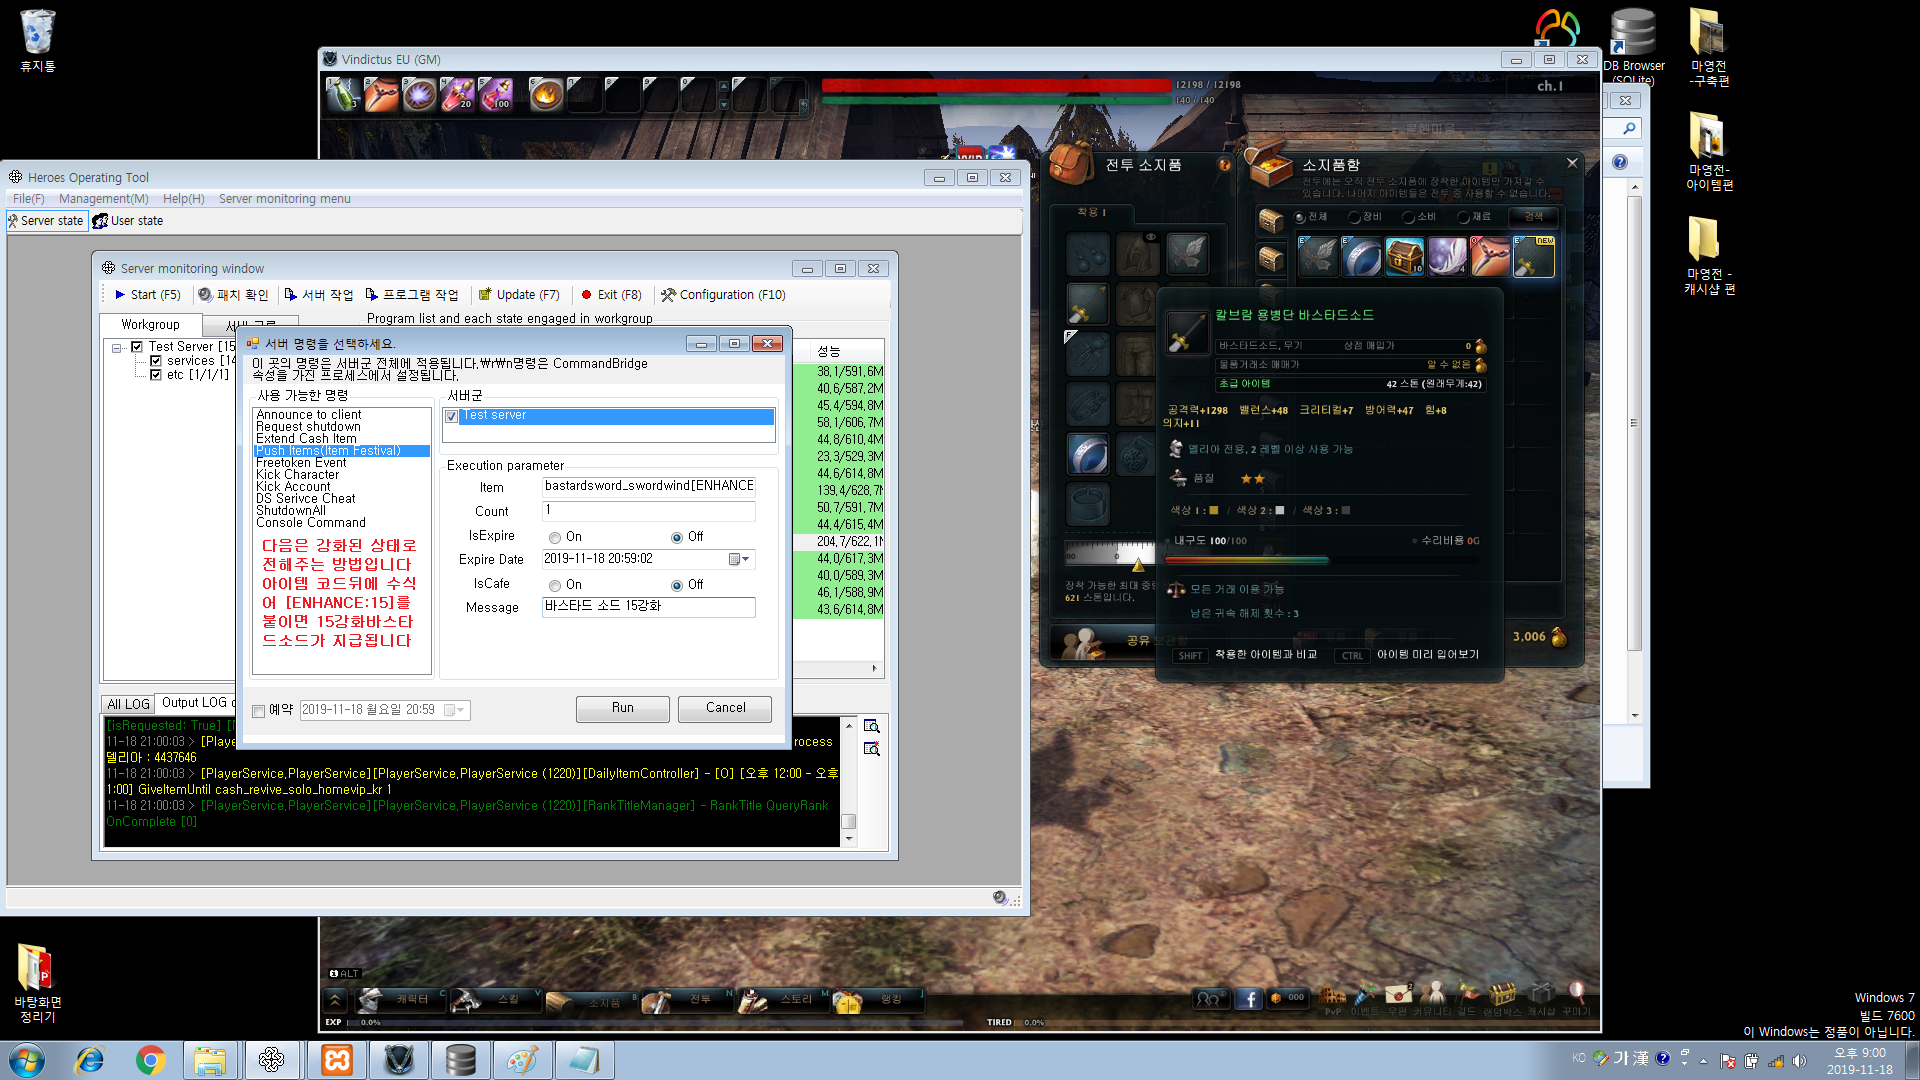
Task: Click log panel scroll up arrow
Action: (849, 726)
